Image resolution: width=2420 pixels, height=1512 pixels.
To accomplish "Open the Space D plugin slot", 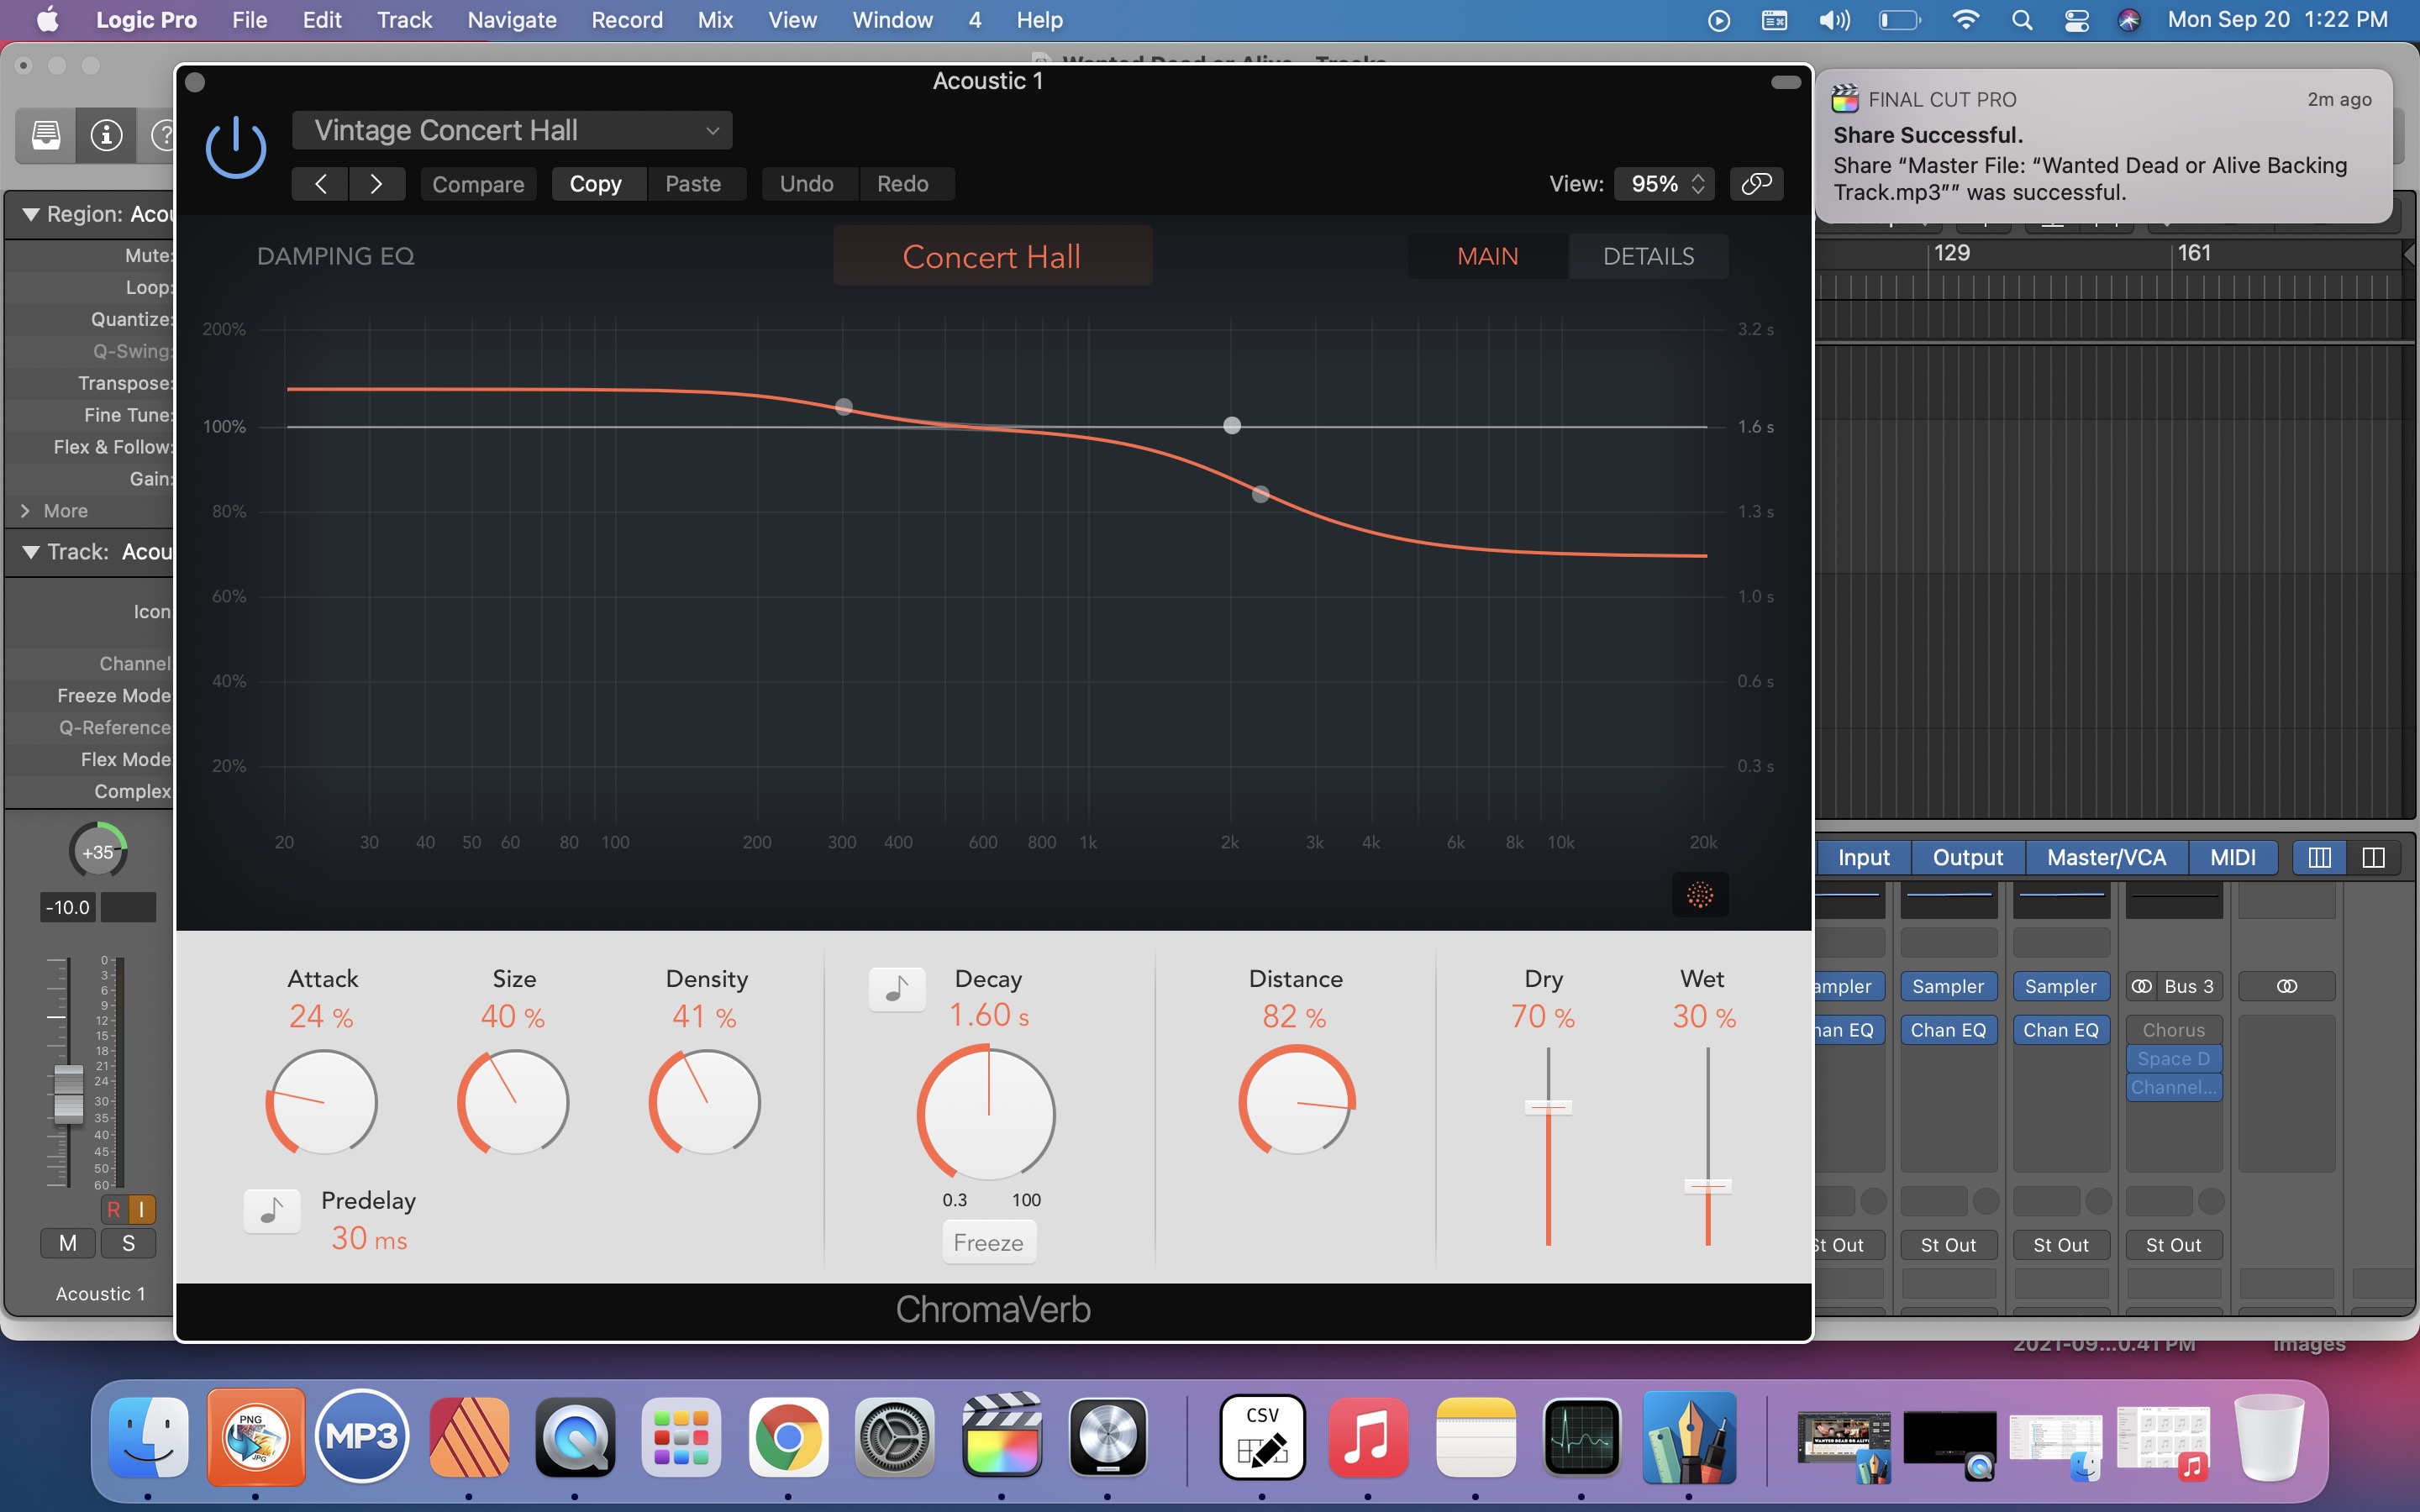I will tap(2174, 1058).
